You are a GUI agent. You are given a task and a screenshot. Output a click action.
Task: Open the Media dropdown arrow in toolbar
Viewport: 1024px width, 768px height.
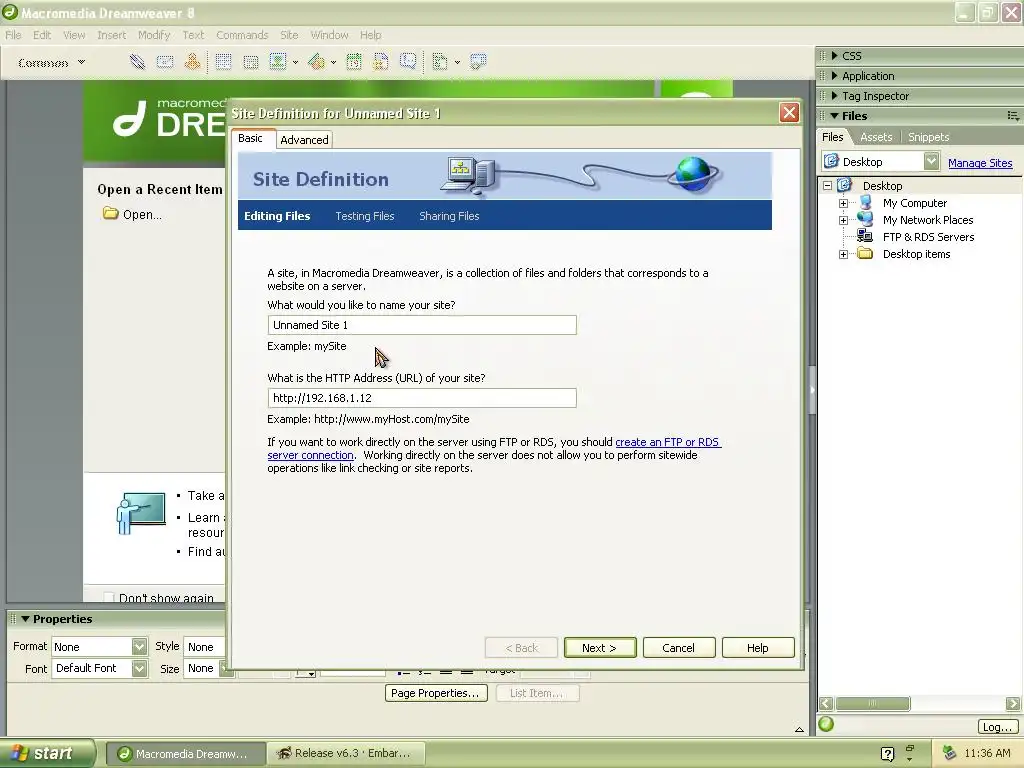point(333,63)
